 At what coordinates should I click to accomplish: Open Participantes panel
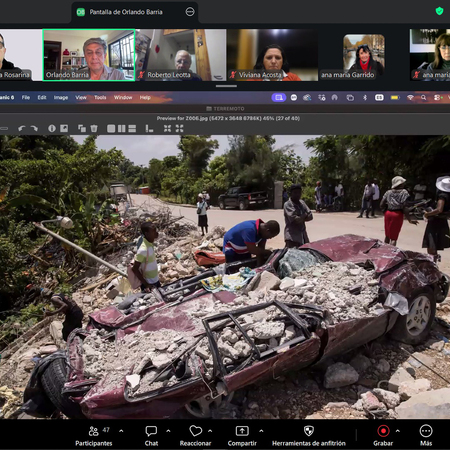tap(94, 436)
